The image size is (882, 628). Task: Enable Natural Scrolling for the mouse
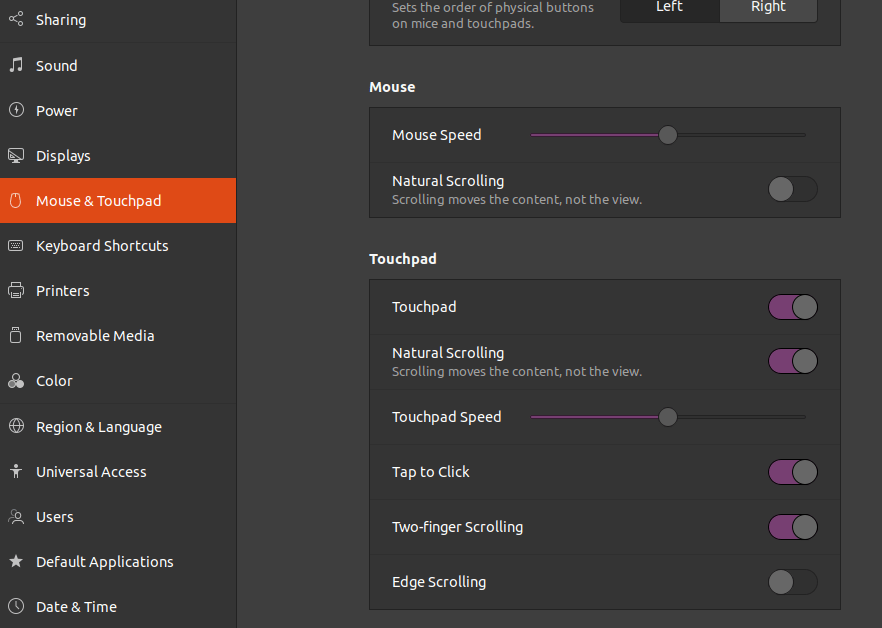(793, 189)
